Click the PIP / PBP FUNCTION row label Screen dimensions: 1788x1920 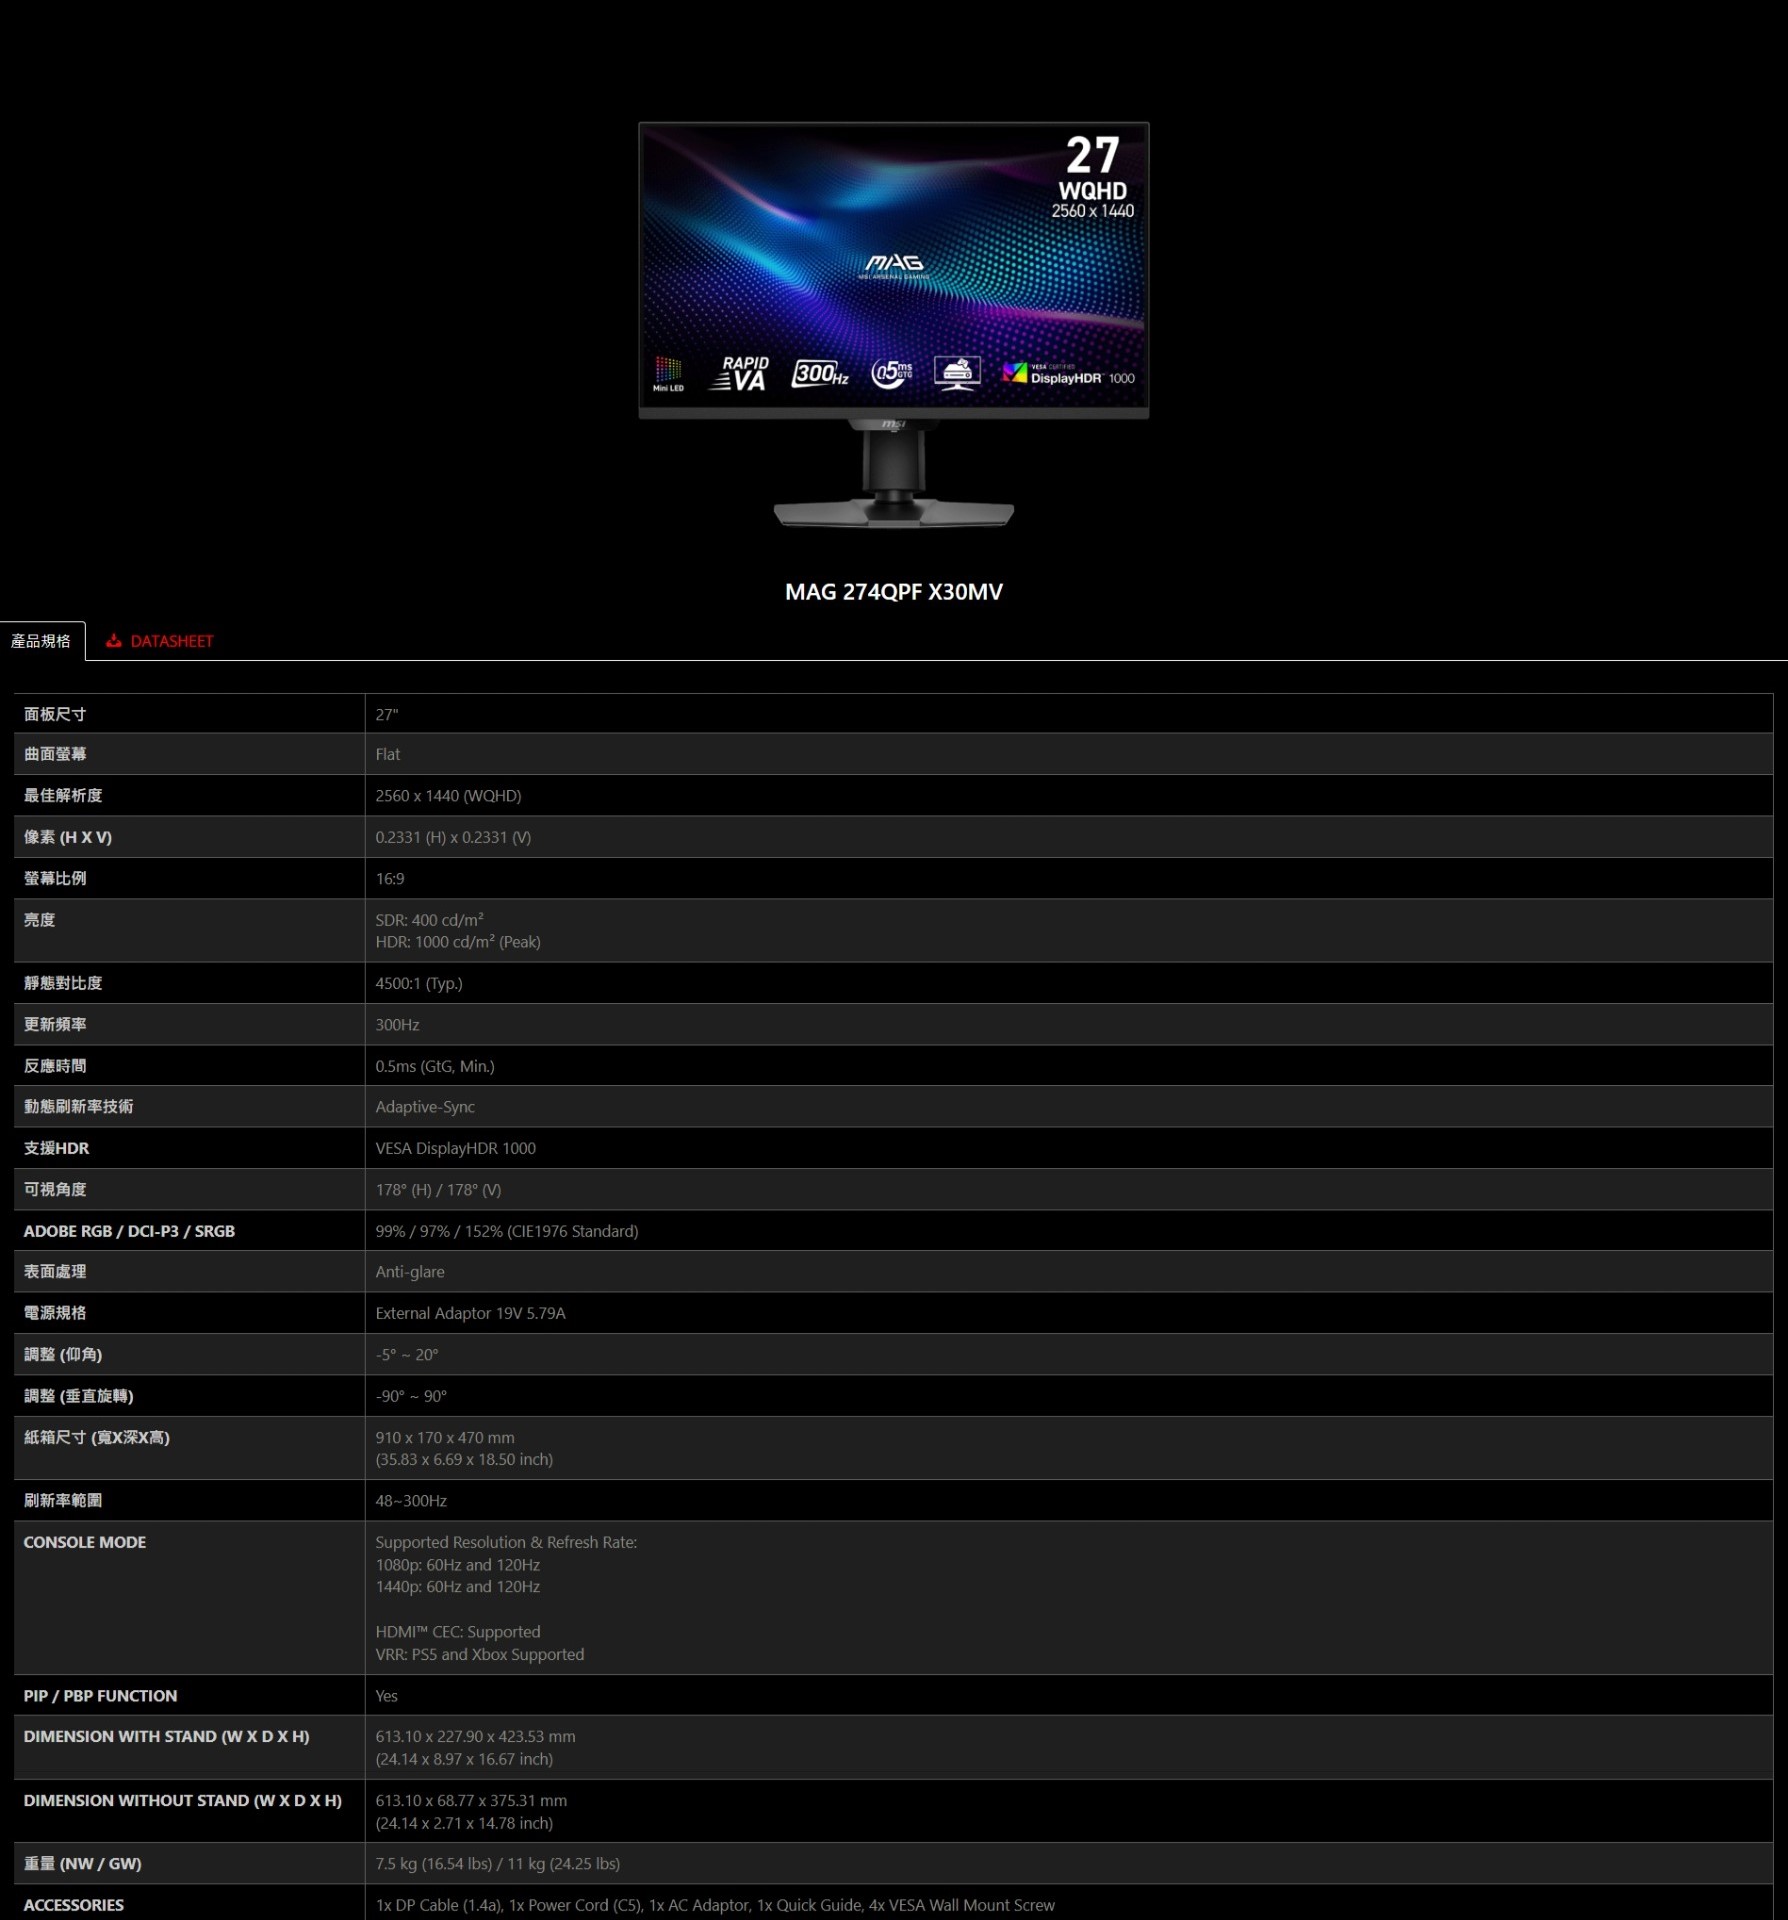point(100,1696)
